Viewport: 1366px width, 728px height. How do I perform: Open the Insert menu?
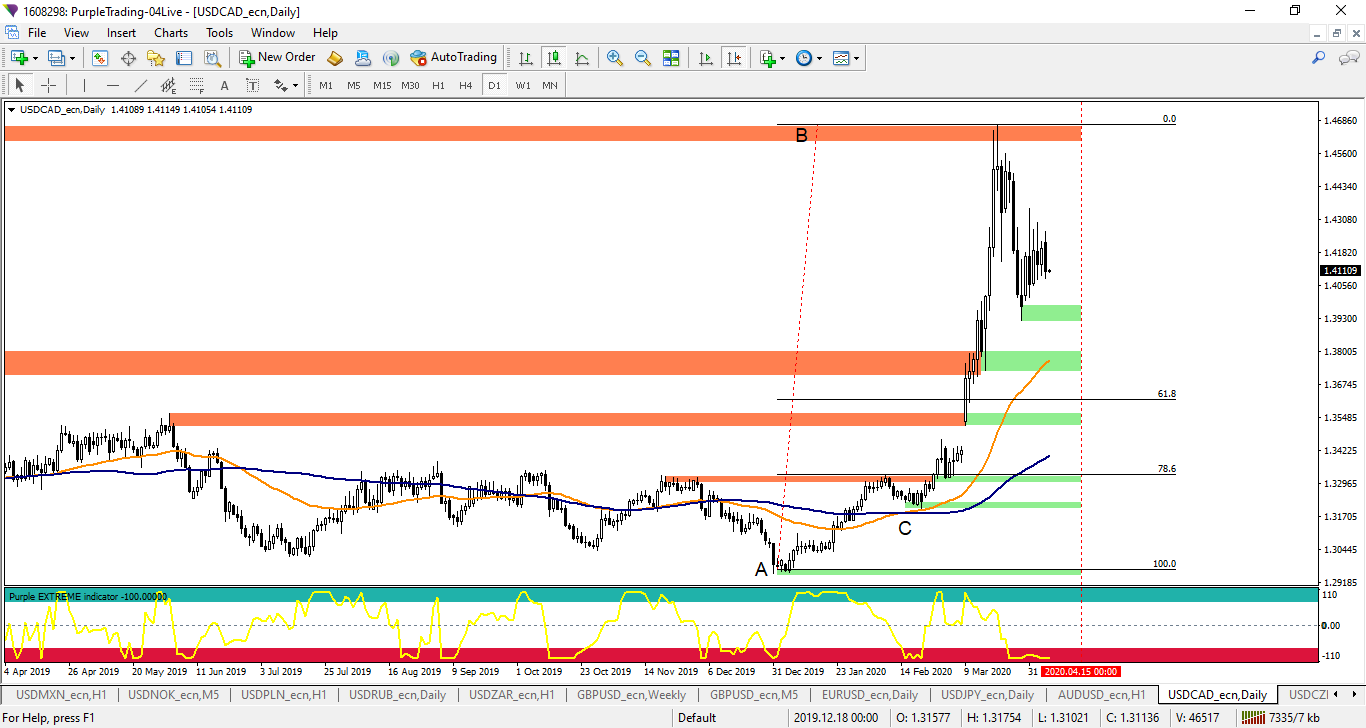(122, 33)
